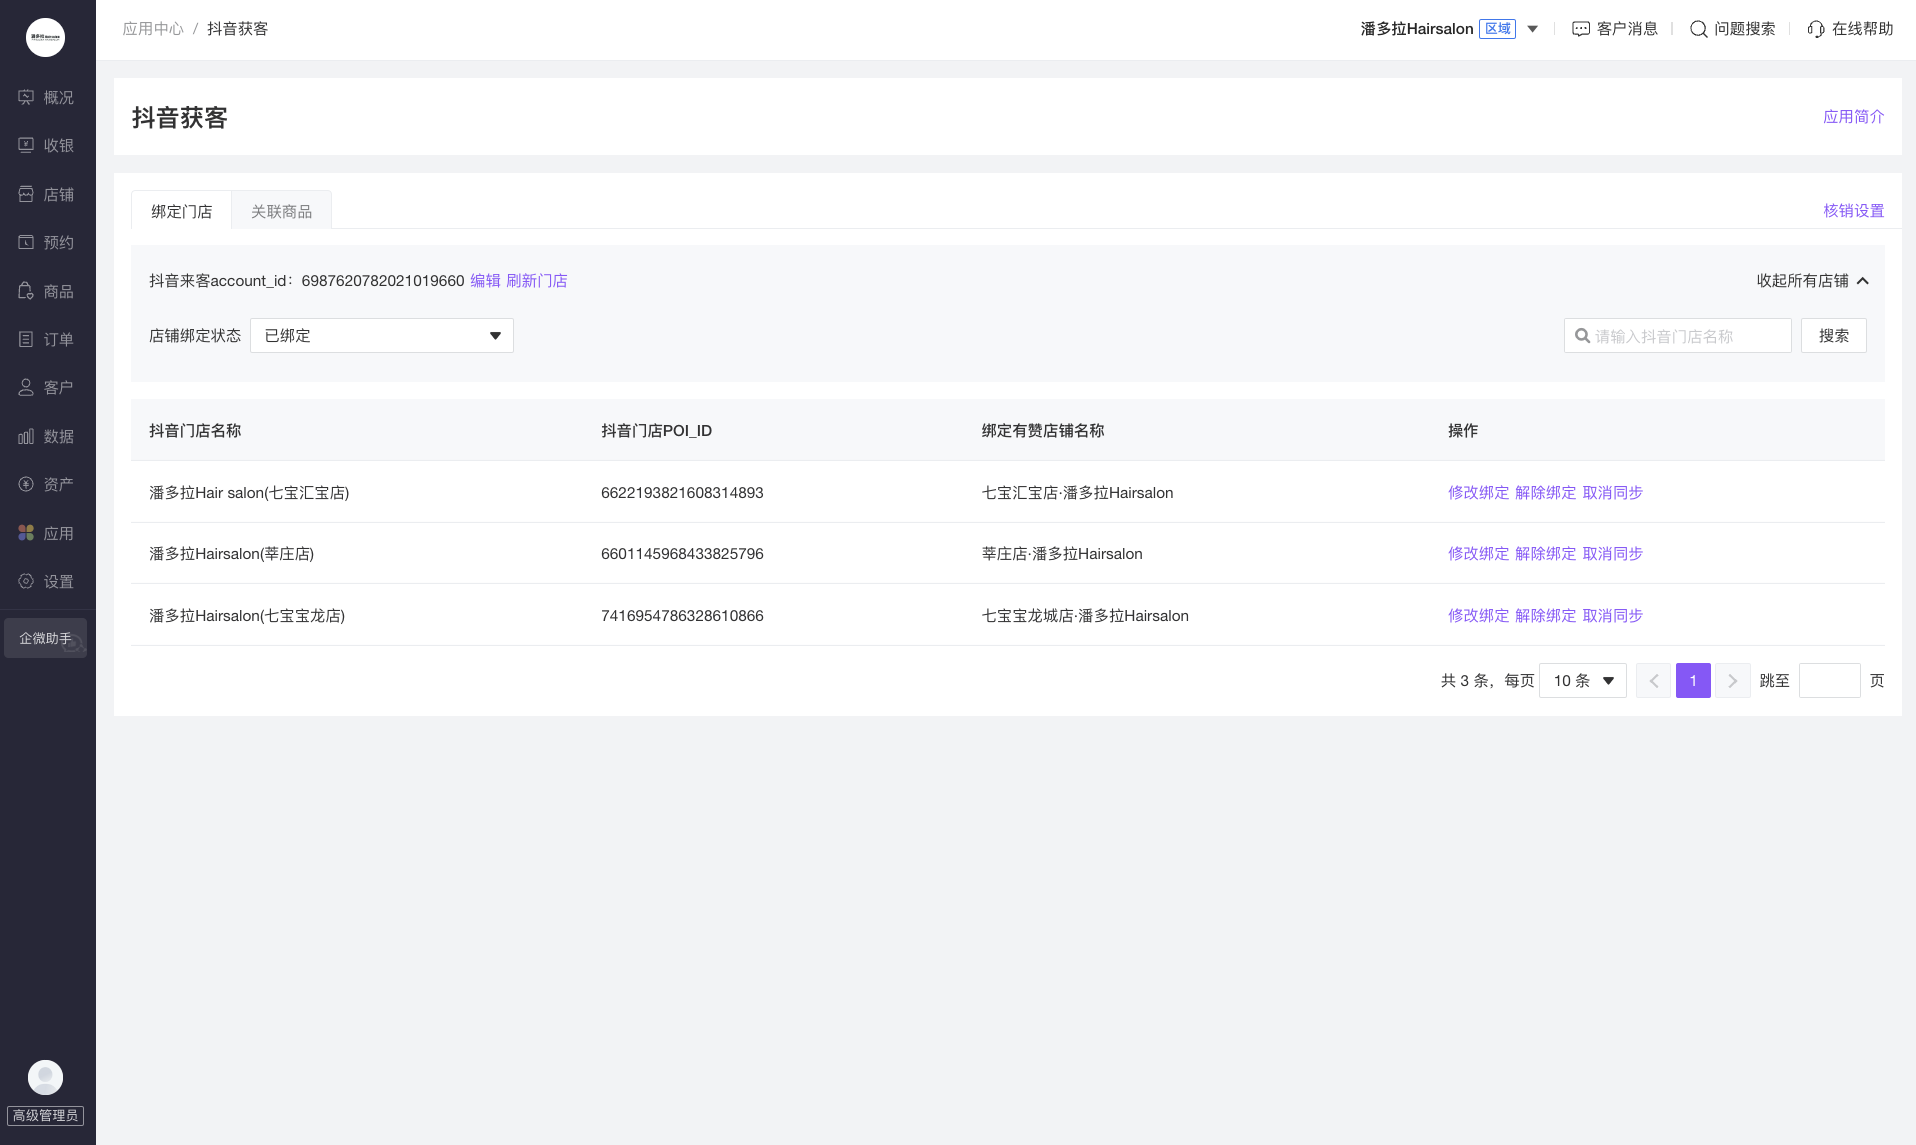Expand the 潘多拉Hairsalon store switcher arrow
The height and width of the screenshot is (1145, 1916).
click(1532, 29)
